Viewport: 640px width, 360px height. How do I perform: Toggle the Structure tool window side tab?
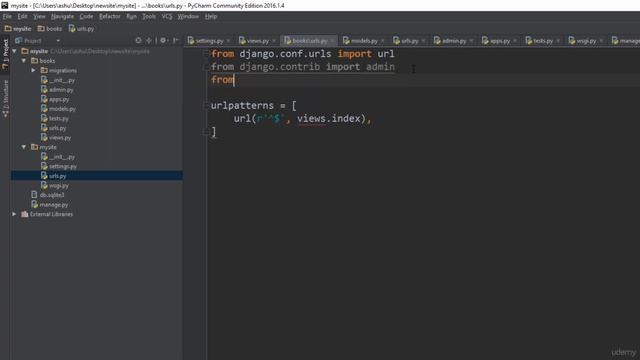5,99
